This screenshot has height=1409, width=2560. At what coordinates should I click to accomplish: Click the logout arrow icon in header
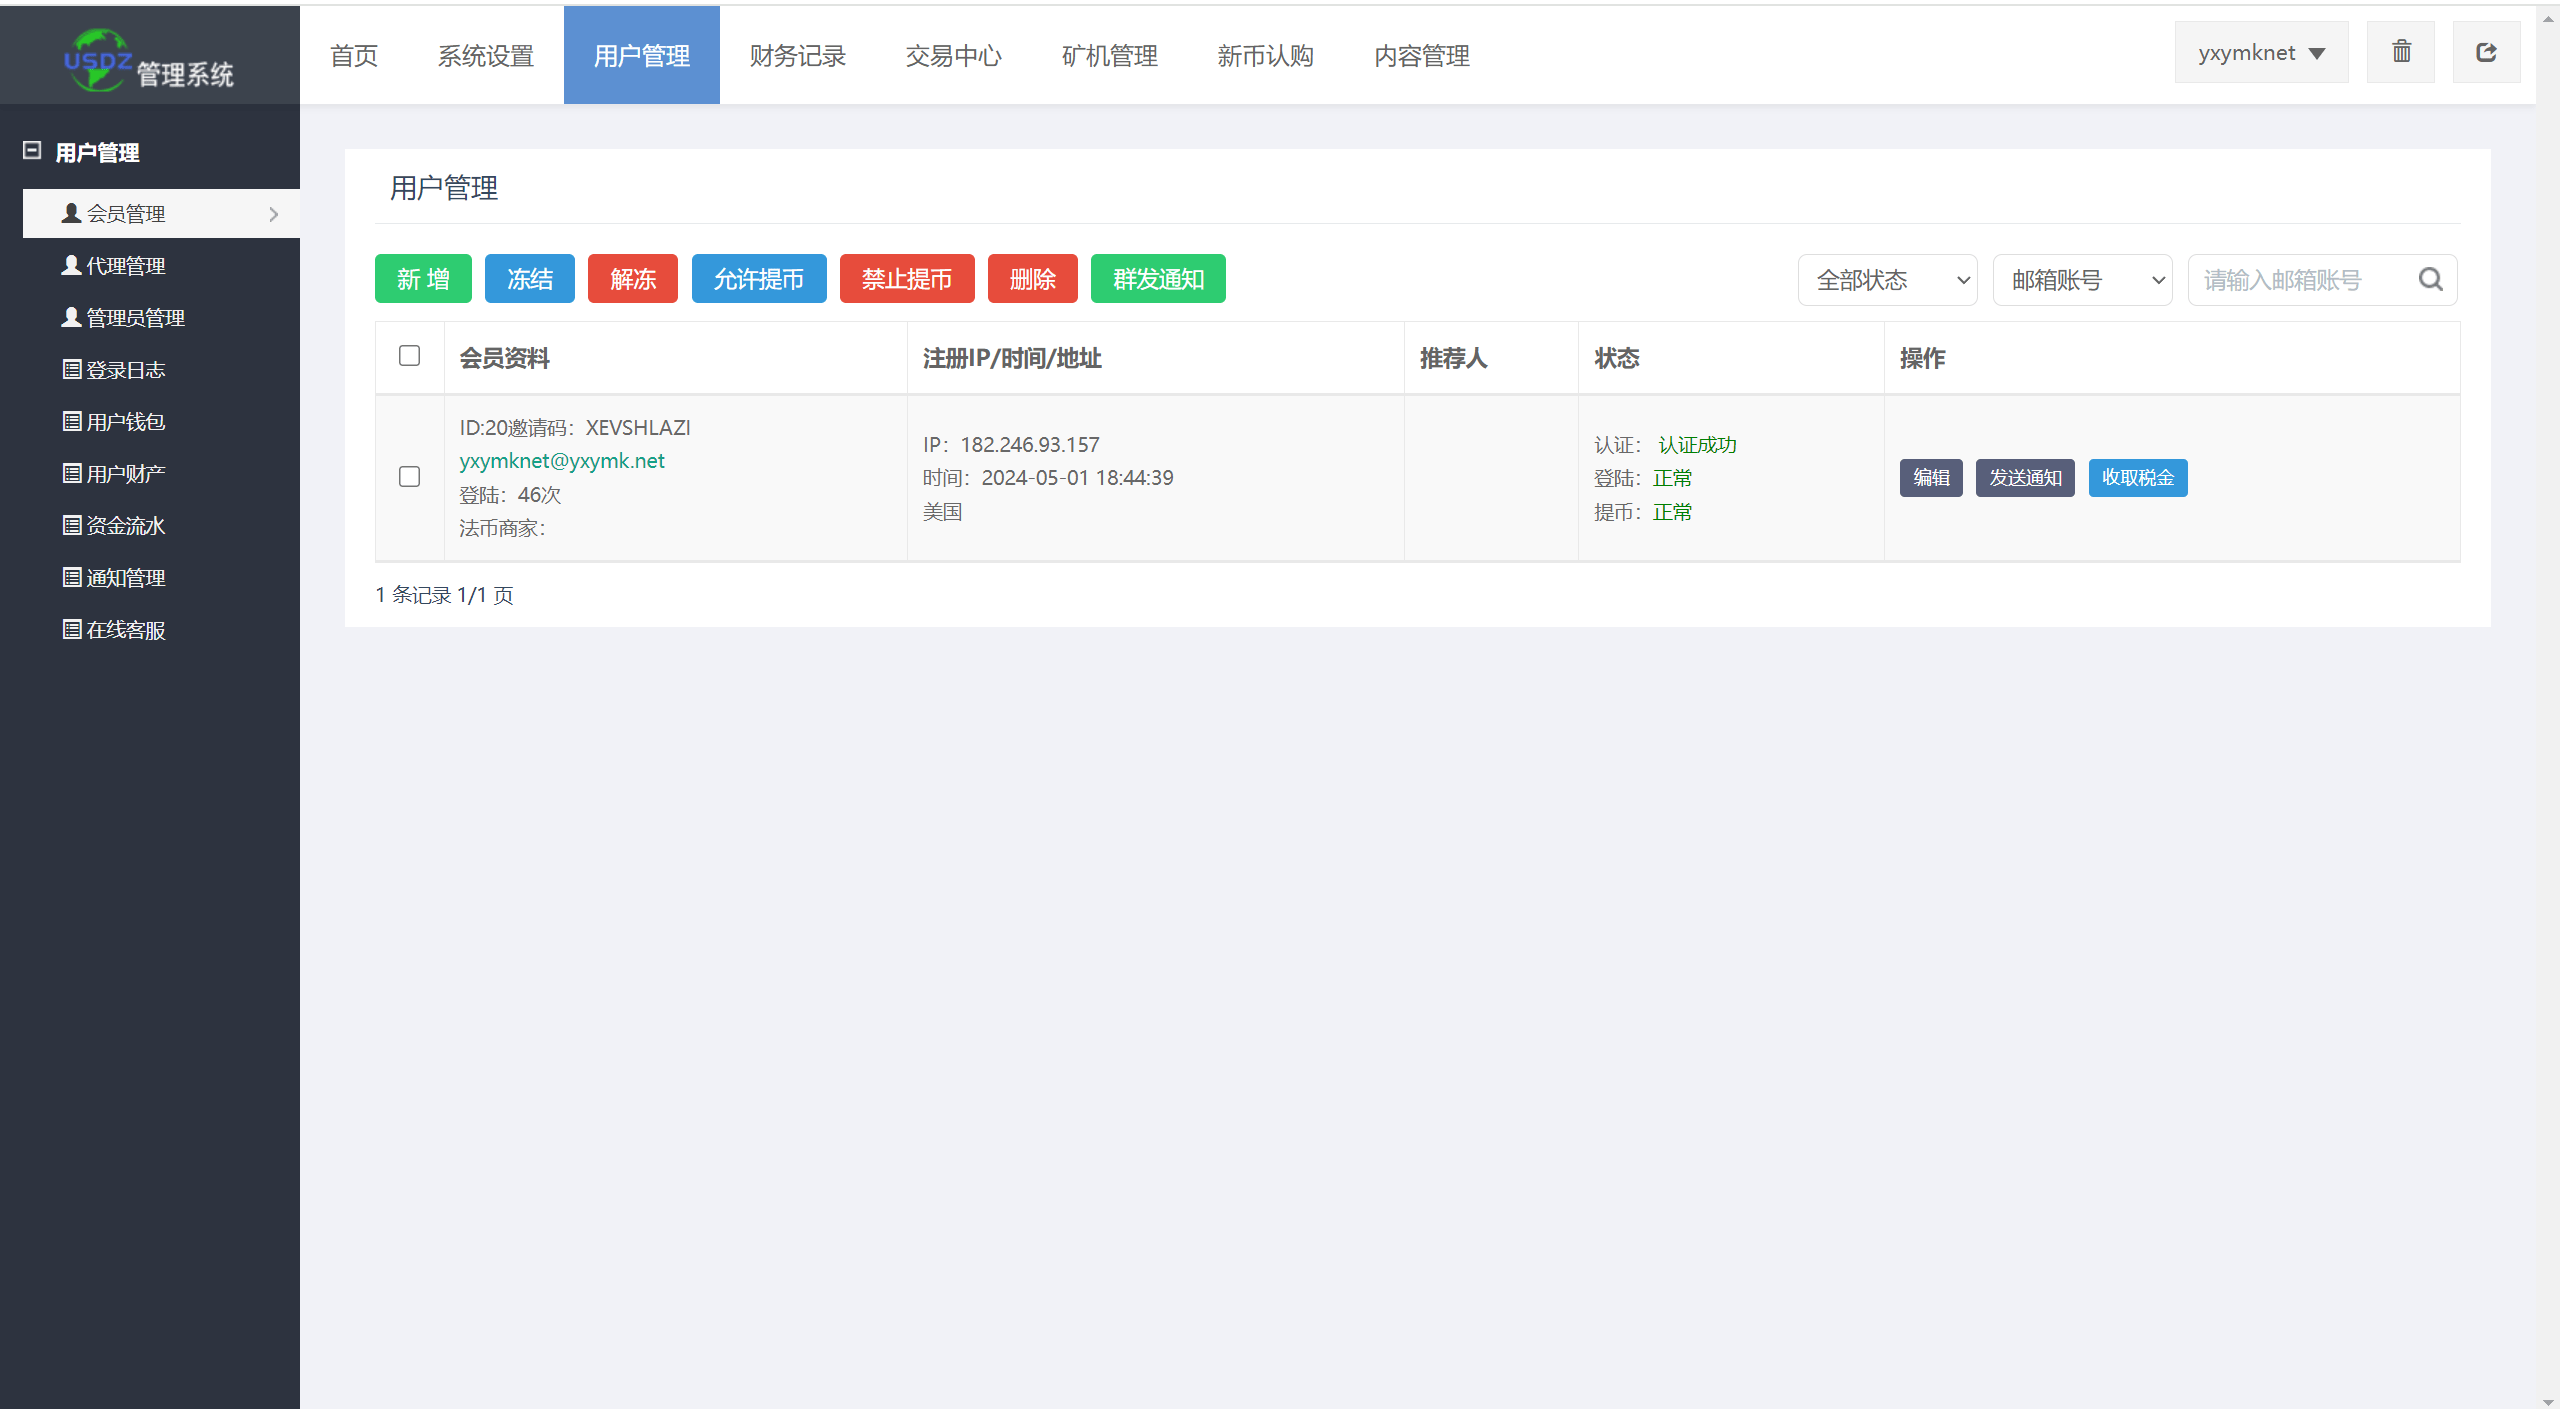point(2486,52)
